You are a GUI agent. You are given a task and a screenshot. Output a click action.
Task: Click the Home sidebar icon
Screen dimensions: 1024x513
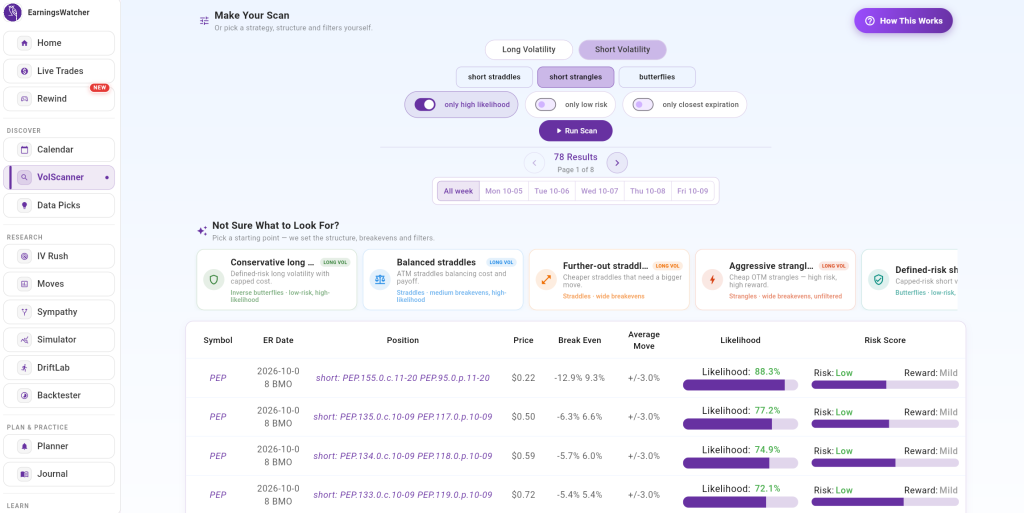pyautogui.click(x=24, y=43)
